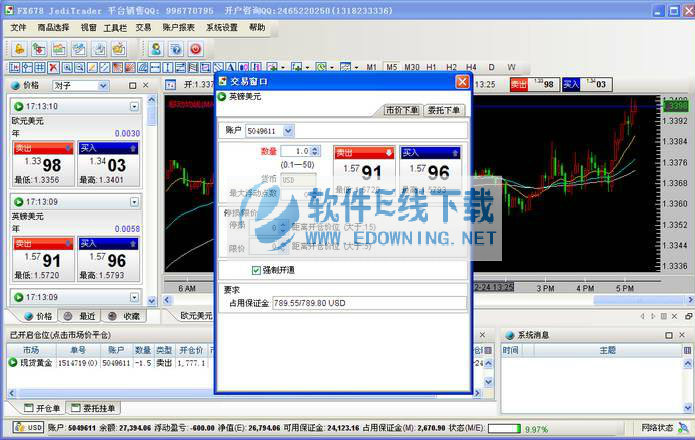Click the red X delete drawing tool
Screen dimensions: 695x440
click(53, 67)
